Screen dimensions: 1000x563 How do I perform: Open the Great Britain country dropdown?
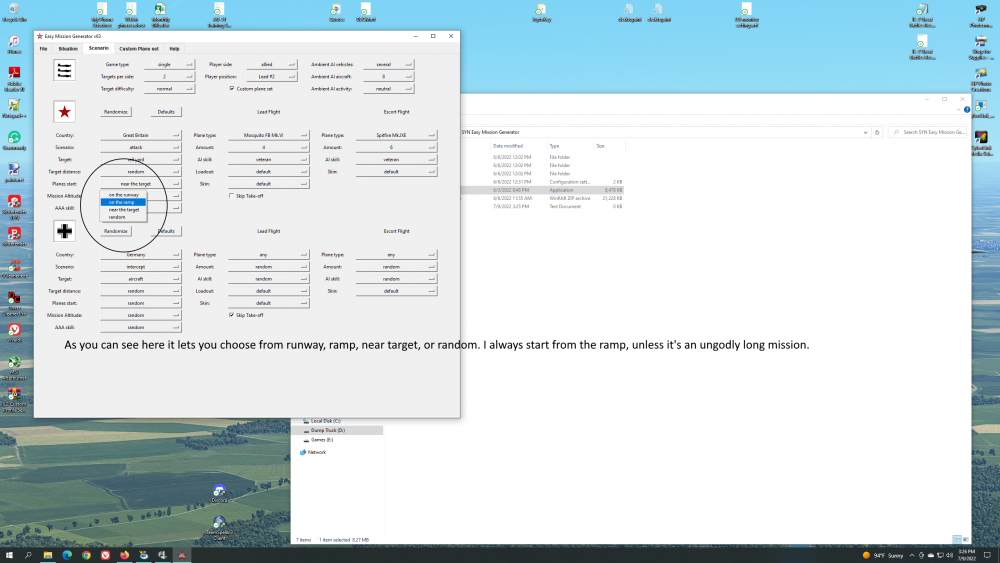142,135
